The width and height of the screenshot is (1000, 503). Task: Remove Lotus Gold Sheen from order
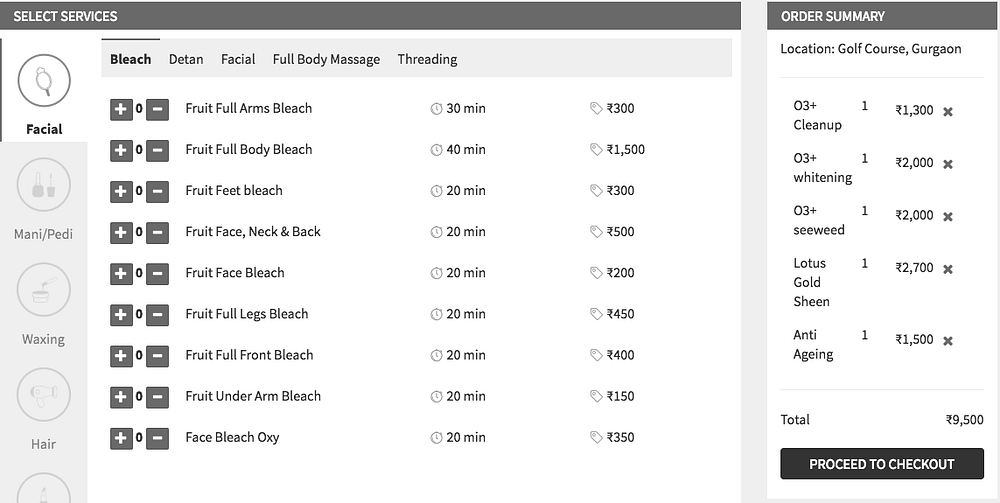(x=948, y=269)
